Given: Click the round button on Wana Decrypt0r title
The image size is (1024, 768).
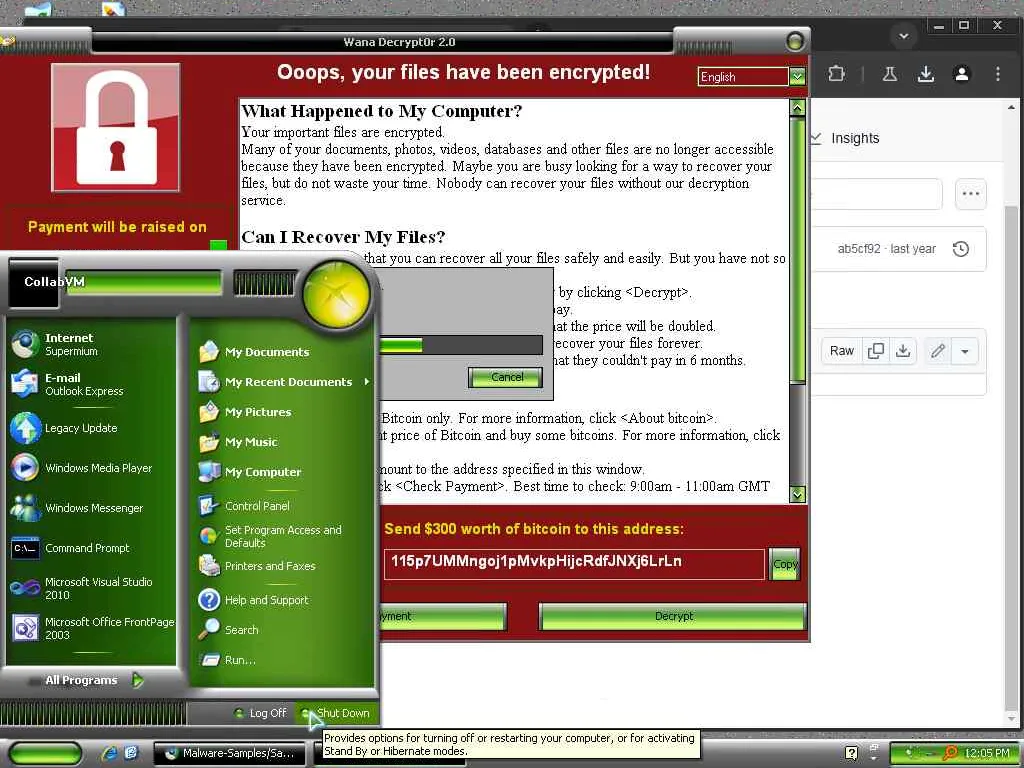Looking at the screenshot, I should coord(795,42).
